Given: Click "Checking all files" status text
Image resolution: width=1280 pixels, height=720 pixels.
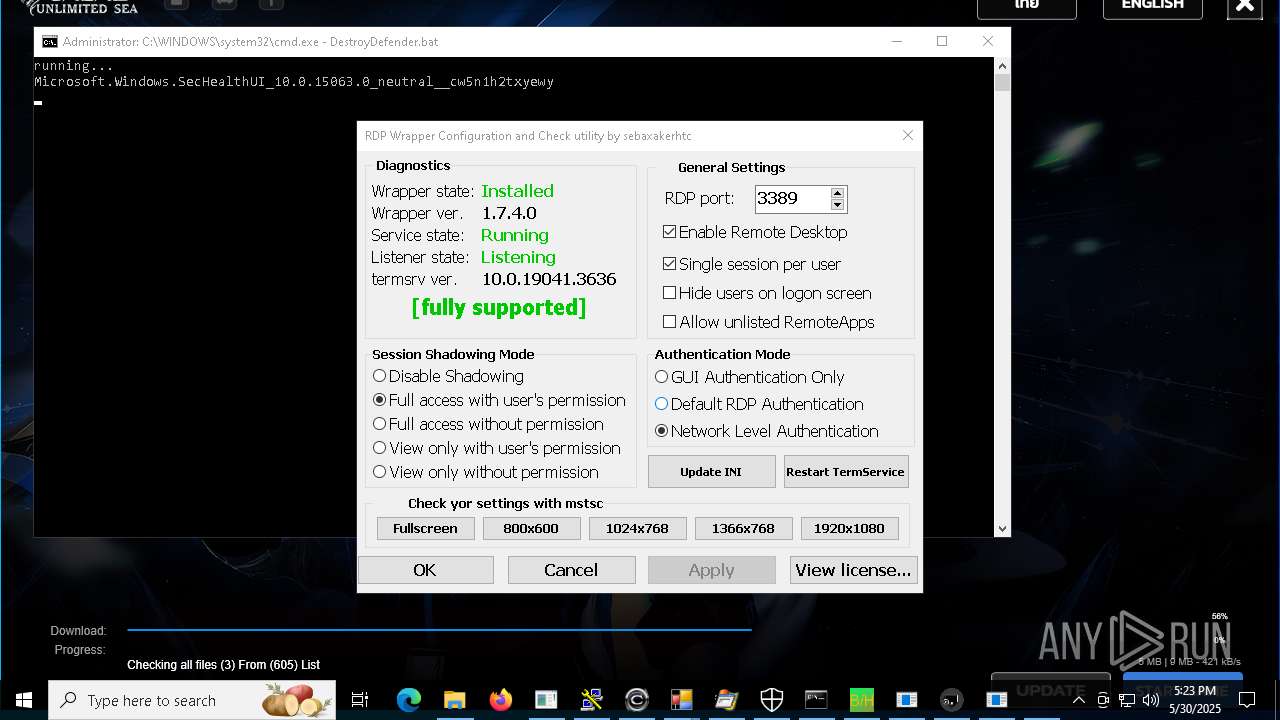Looking at the screenshot, I should (224, 665).
